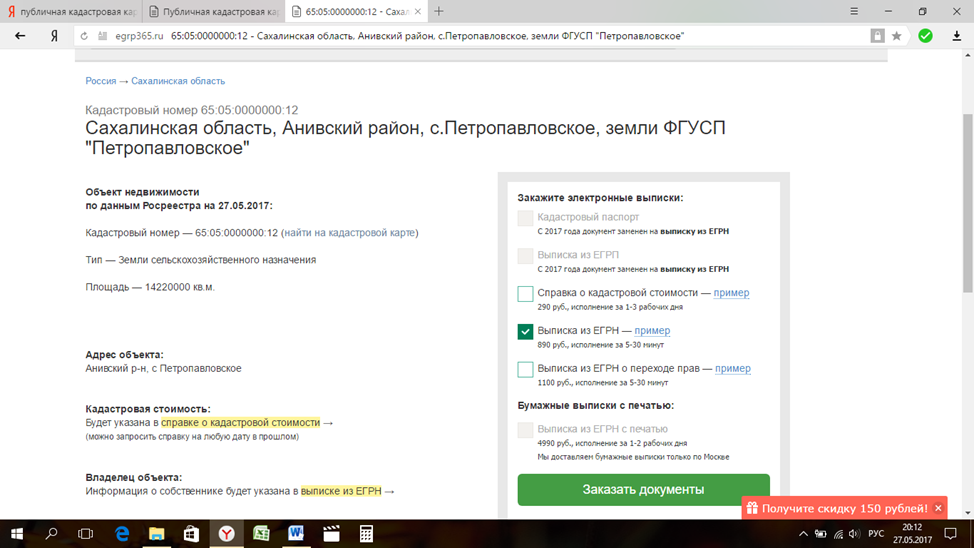This screenshot has width=974, height=548.
Task: Click the green 'Заказать документы' button
Action: tap(643, 490)
